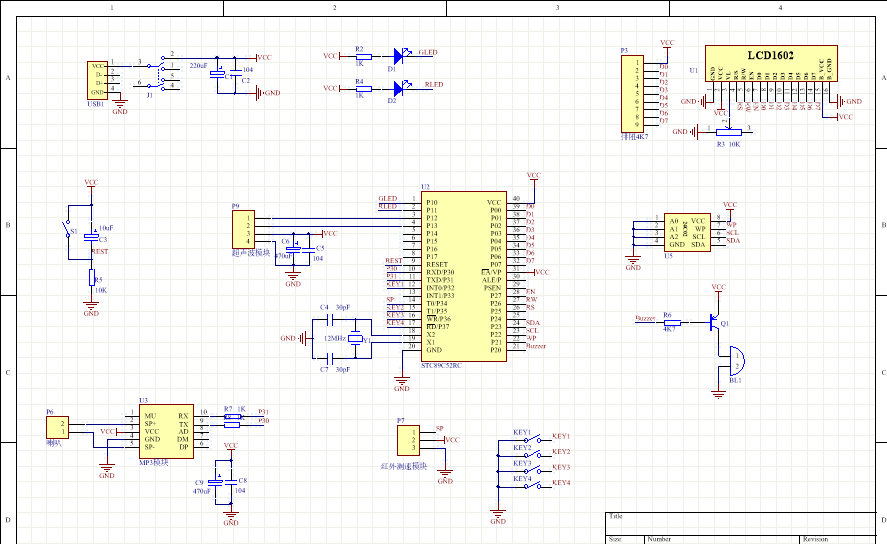Select the P9 ultrasonic module header

click(243, 230)
